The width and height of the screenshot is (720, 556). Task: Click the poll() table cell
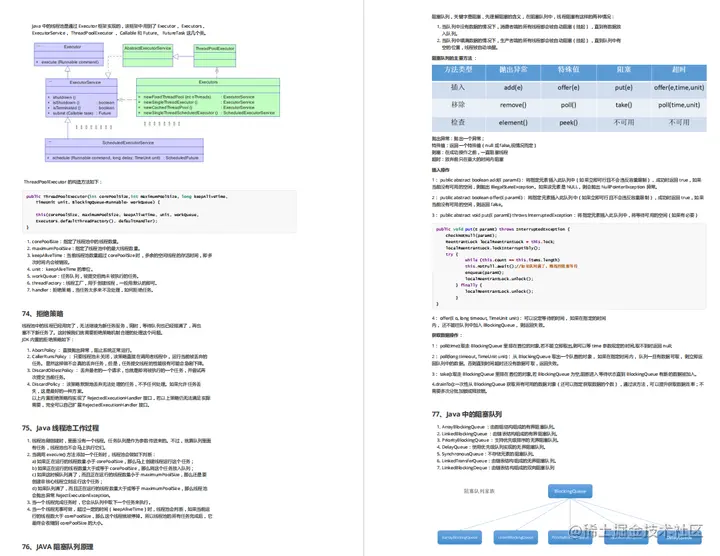pos(568,105)
